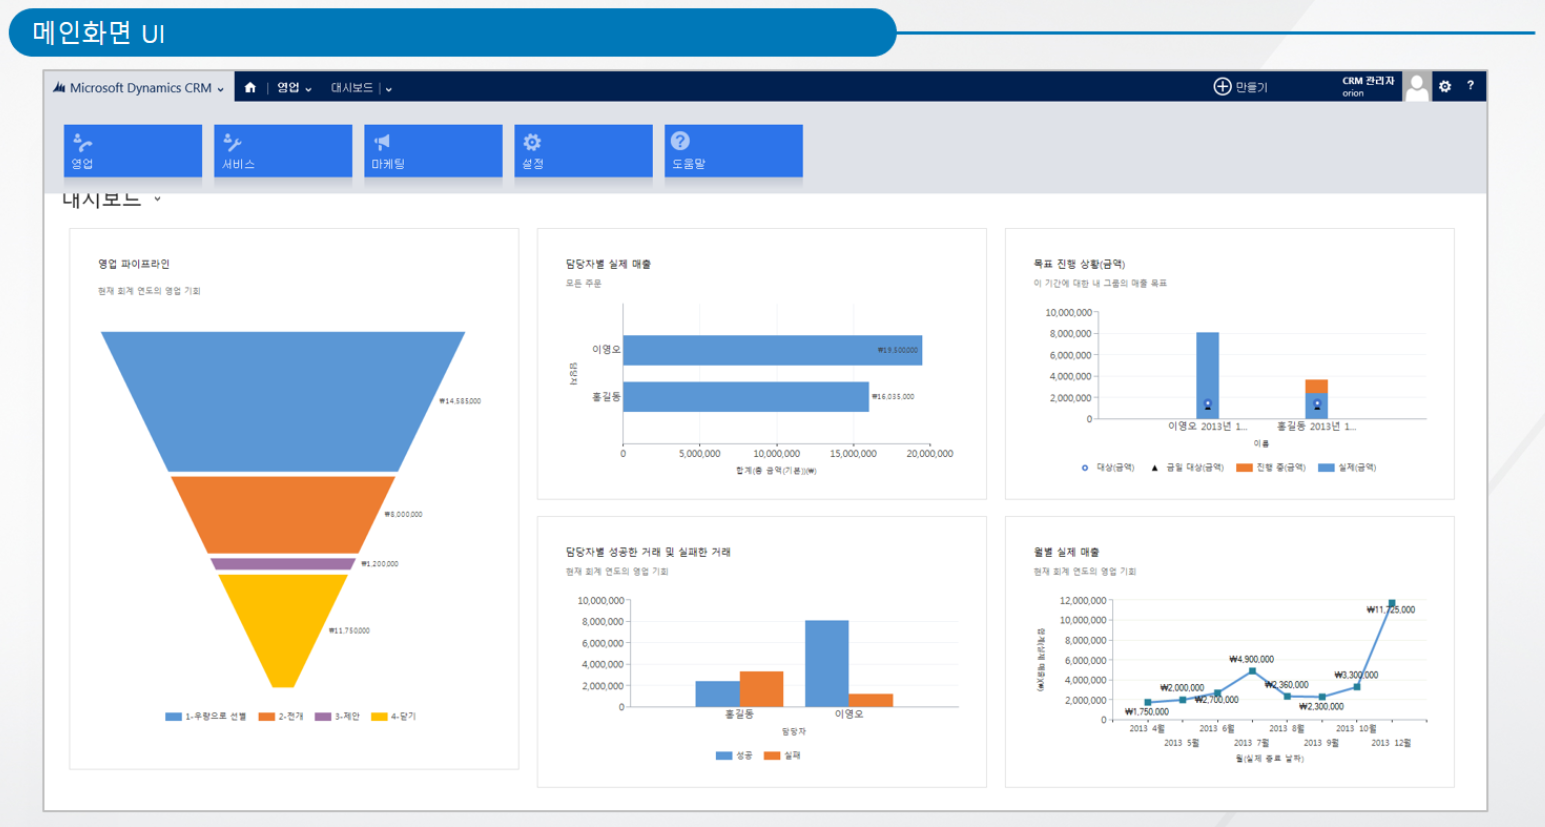Screen dimensions: 1545x827
Task: Click the 진행 중(금액) legend swatch
Action: coord(1244,467)
